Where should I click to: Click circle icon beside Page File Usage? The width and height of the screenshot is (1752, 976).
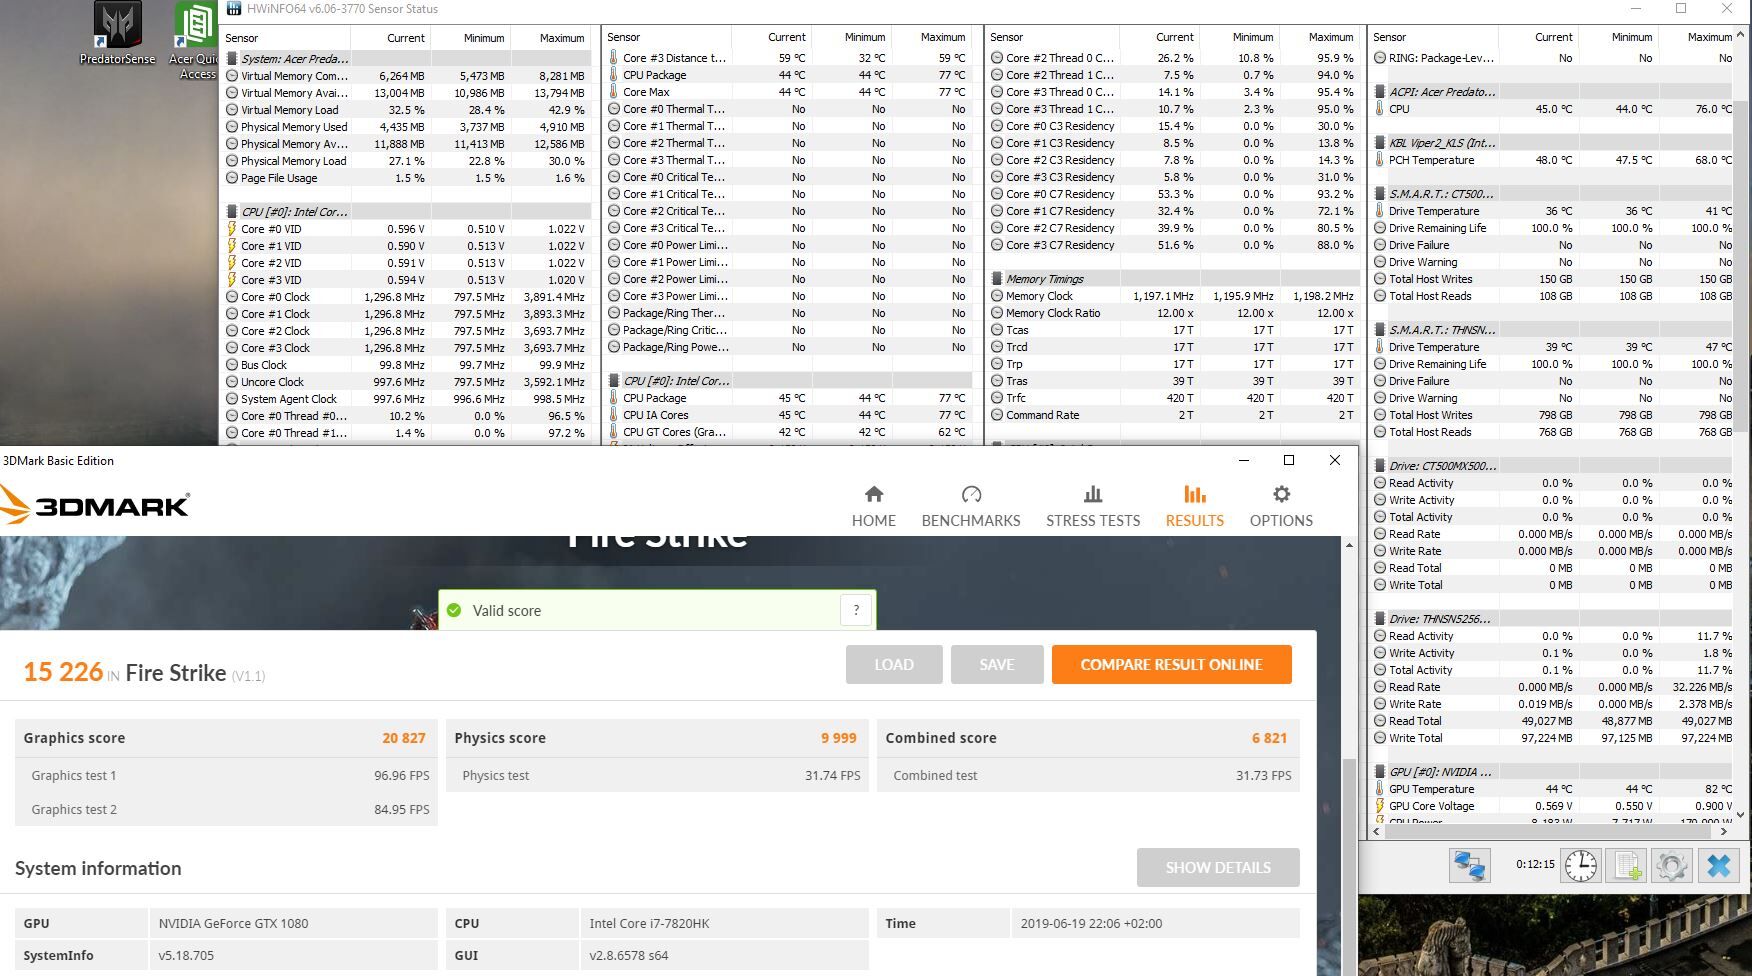(232, 178)
